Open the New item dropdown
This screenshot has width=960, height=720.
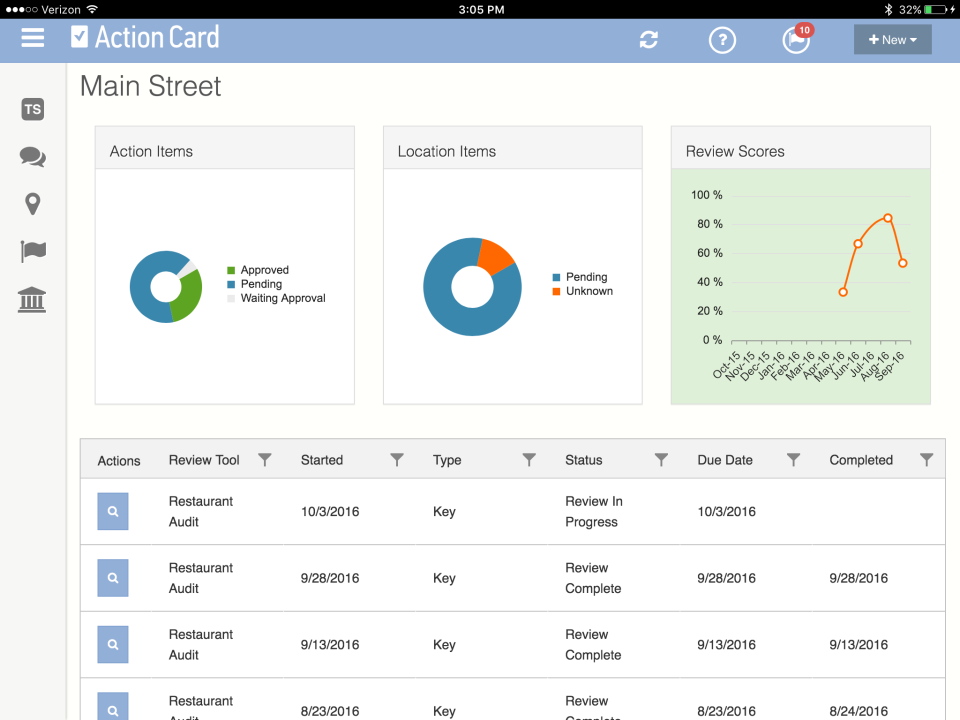(892, 39)
